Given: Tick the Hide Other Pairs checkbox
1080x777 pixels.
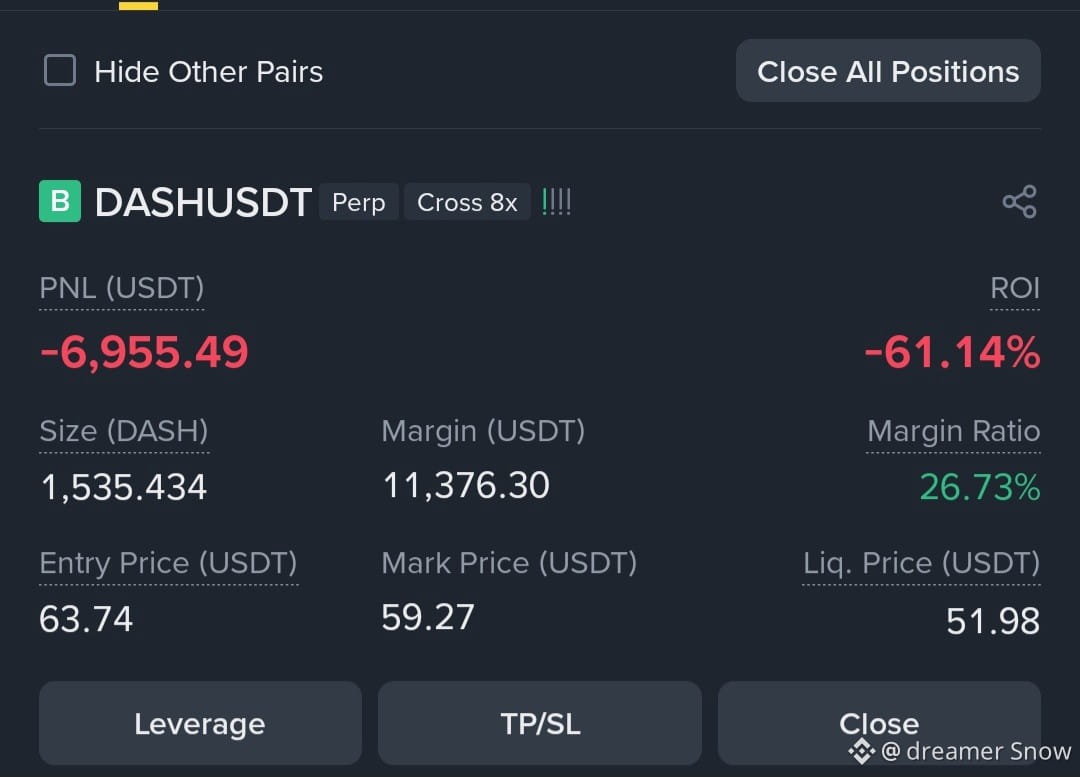Looking at the screenshot, I should [60, 70].
